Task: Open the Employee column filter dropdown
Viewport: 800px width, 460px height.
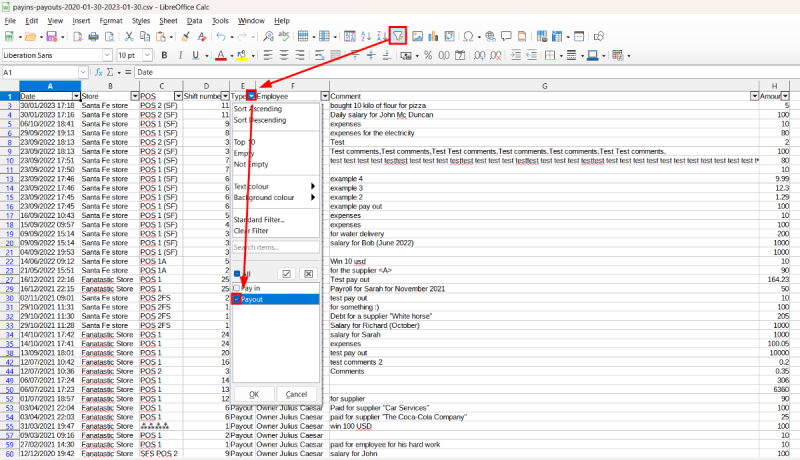Action: coord(325,96)
